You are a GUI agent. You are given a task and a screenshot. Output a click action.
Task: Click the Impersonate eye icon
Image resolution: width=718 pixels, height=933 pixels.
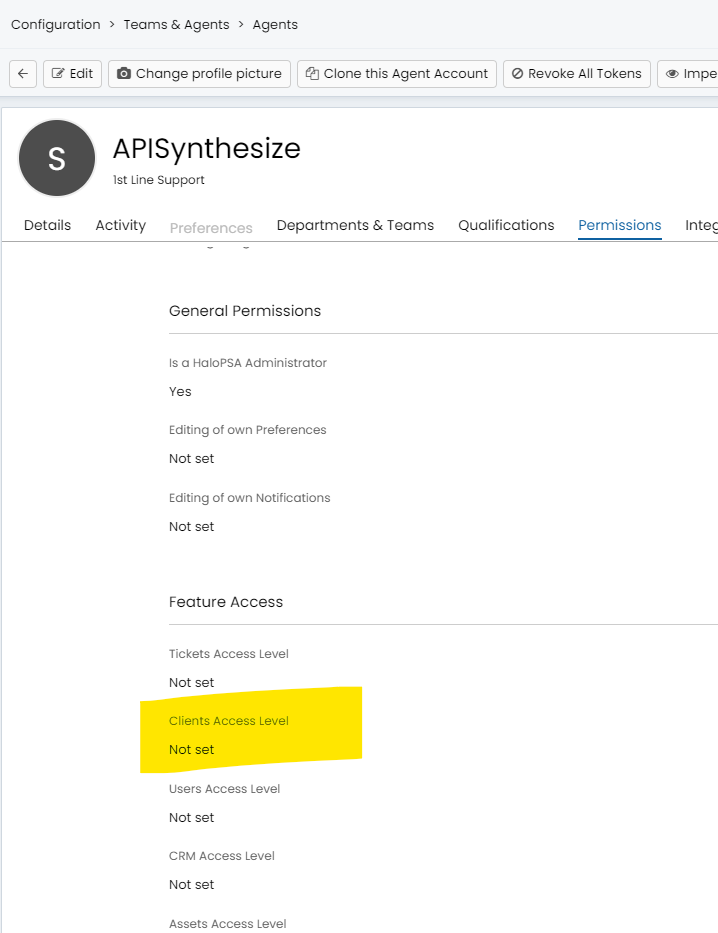coord(673,74)
